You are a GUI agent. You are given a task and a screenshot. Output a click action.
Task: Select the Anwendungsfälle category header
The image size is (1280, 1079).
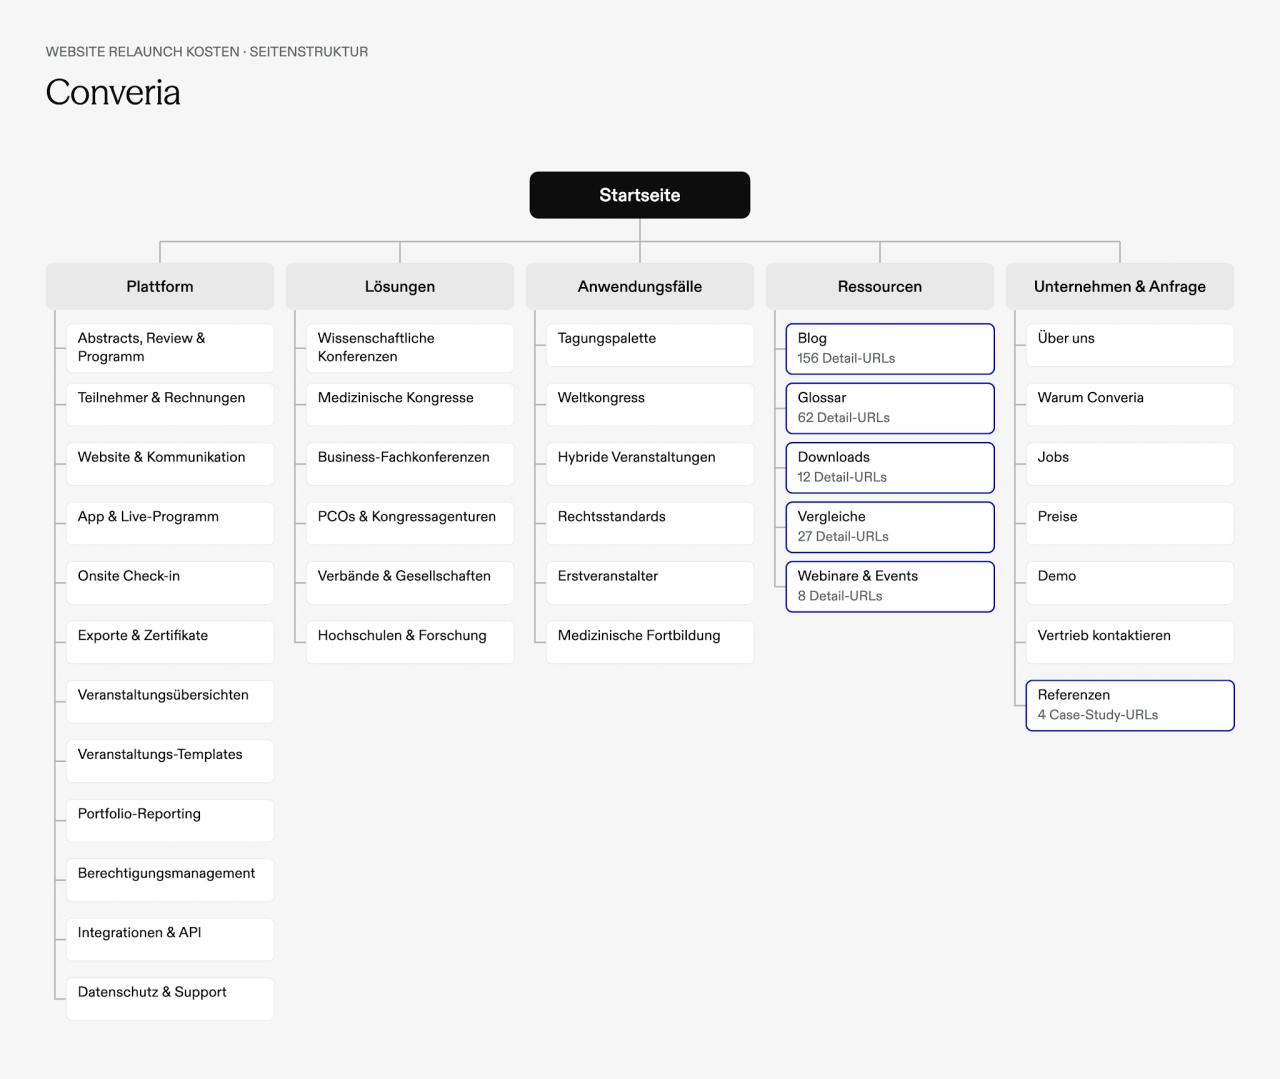(640, 286)
